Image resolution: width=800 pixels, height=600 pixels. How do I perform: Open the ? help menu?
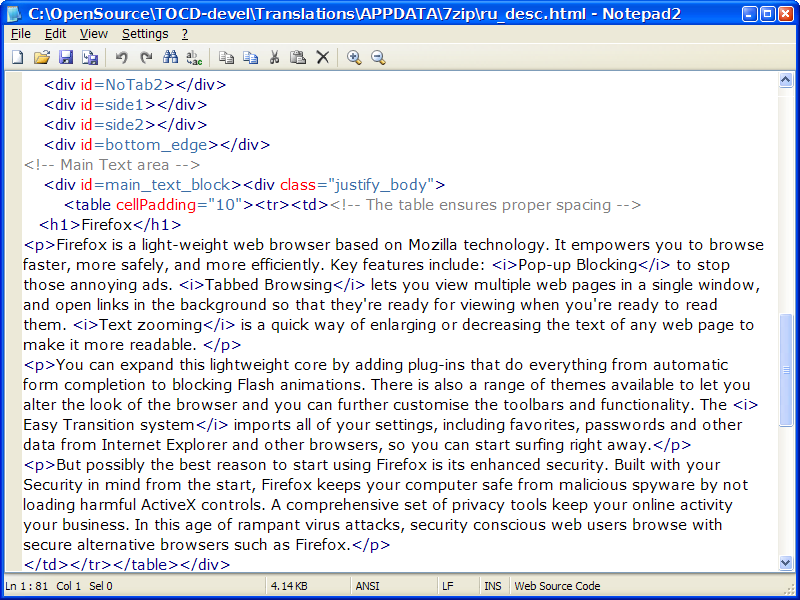[x=185, y=34]
